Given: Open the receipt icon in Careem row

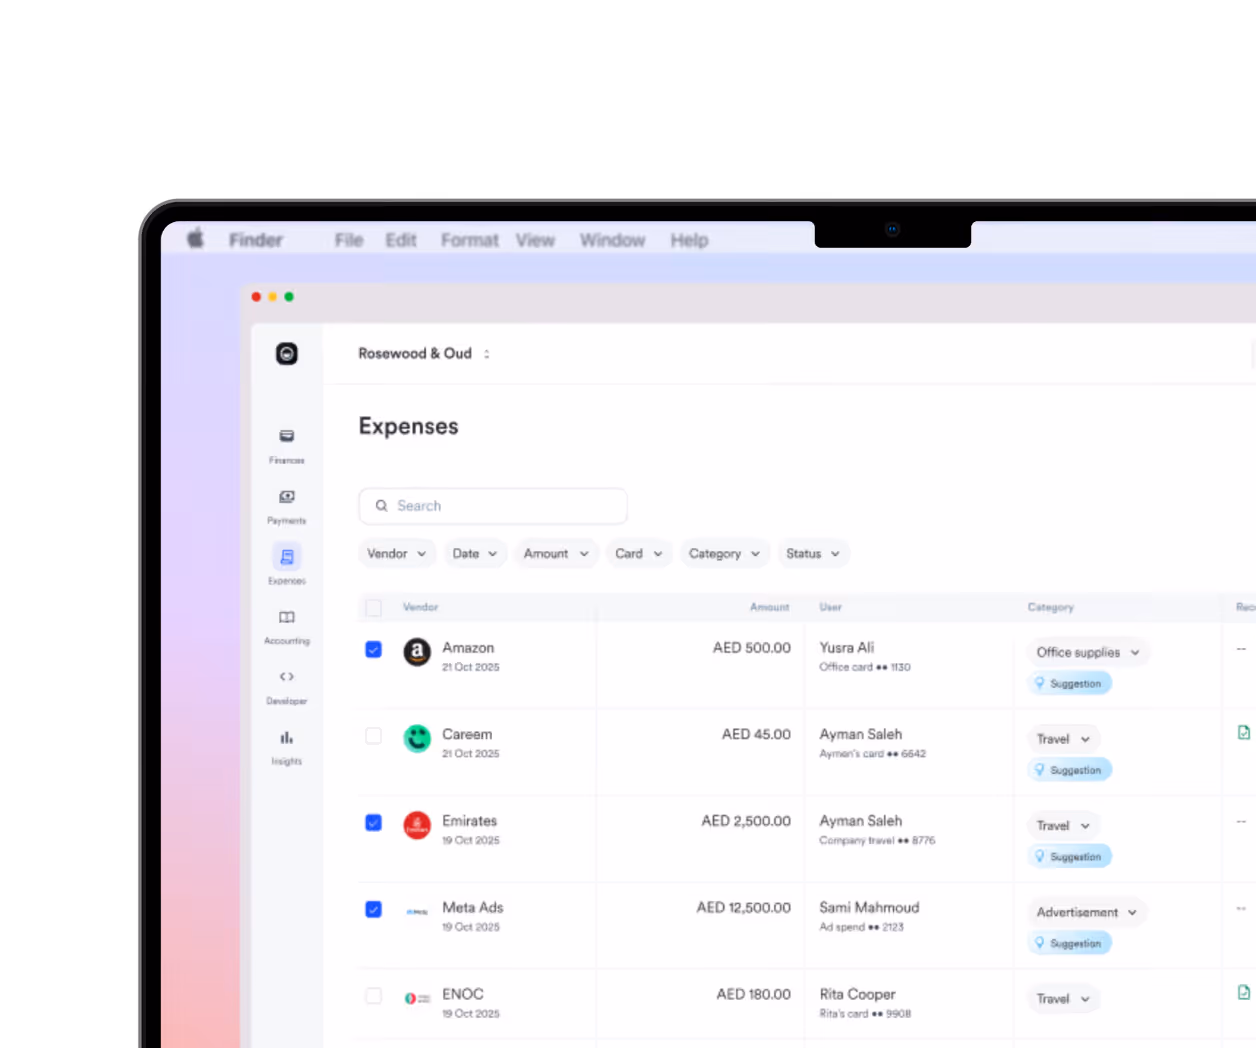Looking at the screenshot, I should [1244, 733].
